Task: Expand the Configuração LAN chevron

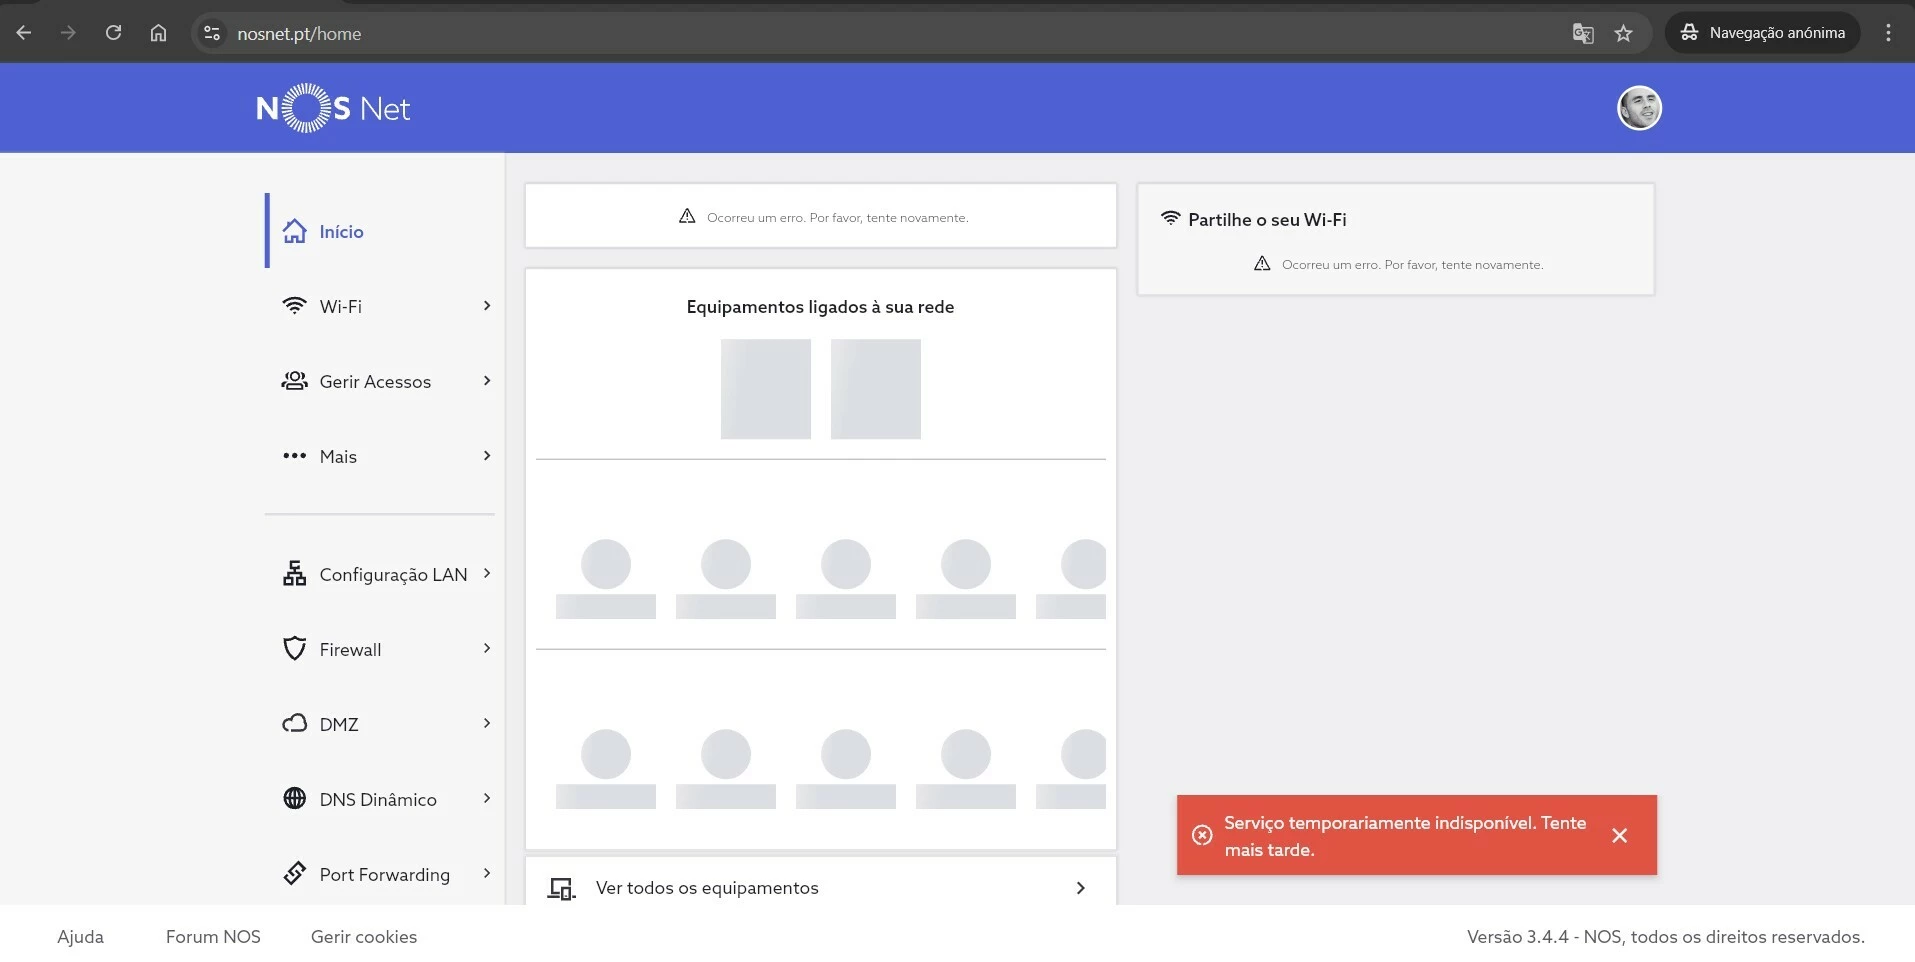Action: coord(487,574)
